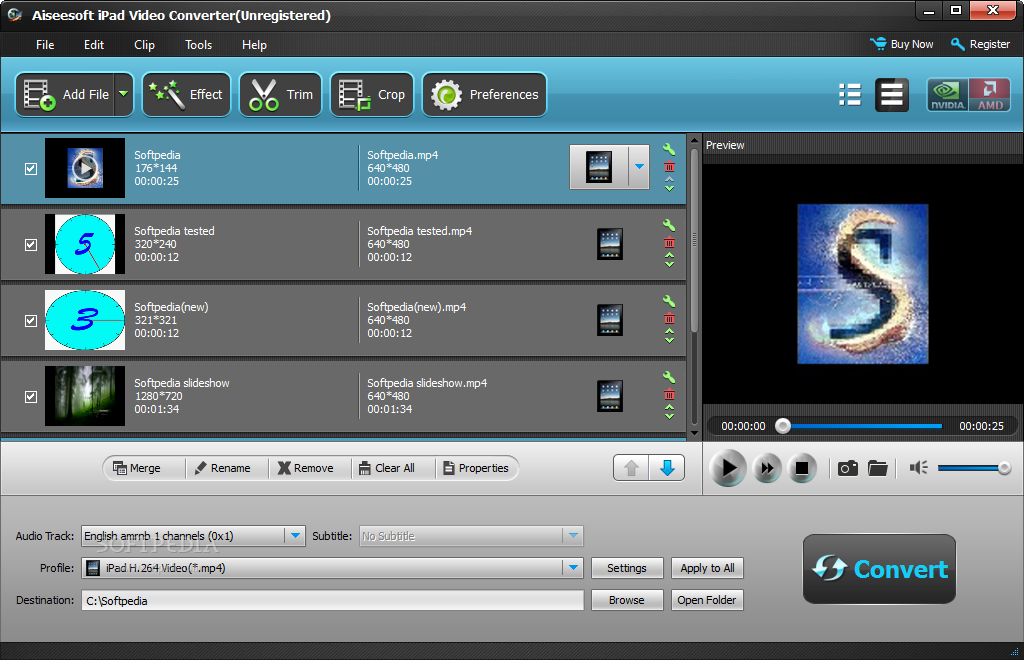Adjust the preview volume slider

click(x=974, y=468)
